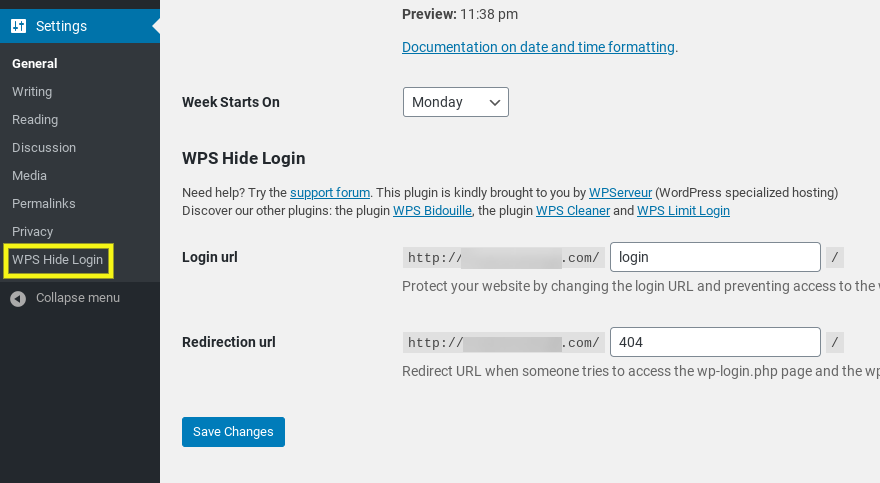The height and width of the screenshot is (483, 880).
Task: Follow the support forum link
Action: [330, 192]
